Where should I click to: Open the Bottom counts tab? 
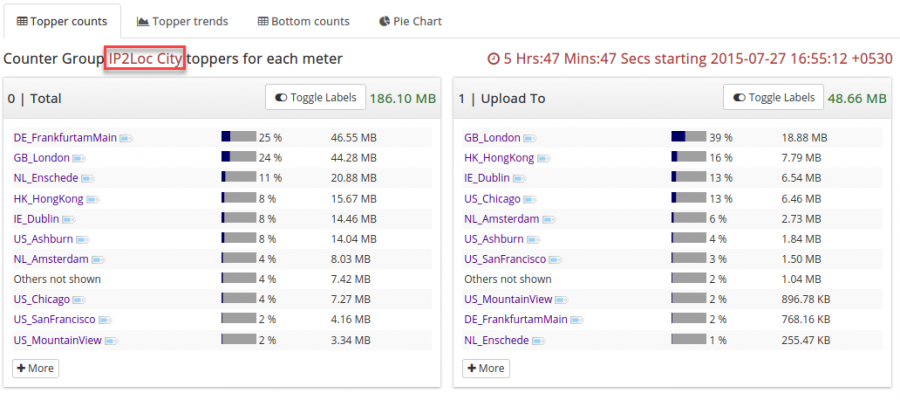pos(304,21)
